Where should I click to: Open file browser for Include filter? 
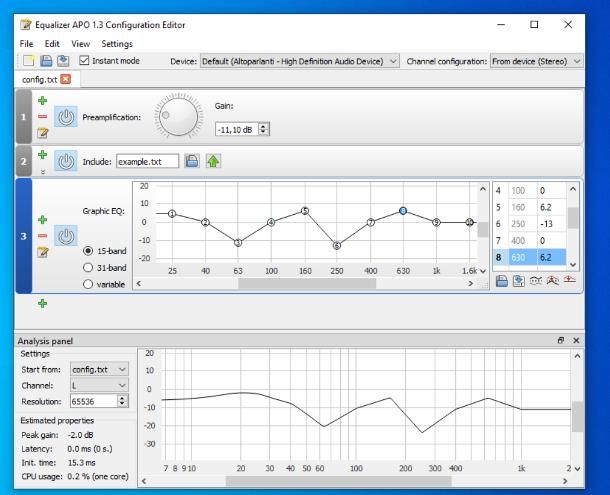tap(192, 161)
